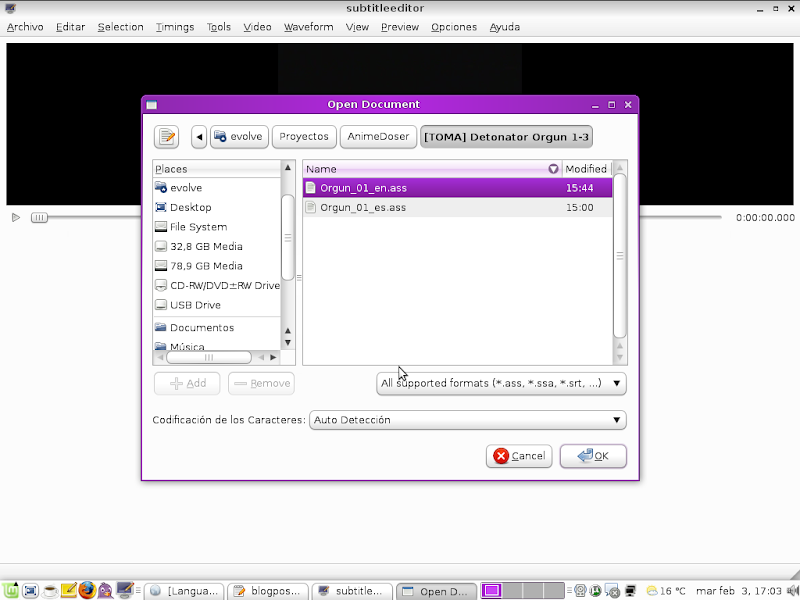Select CD-RW/DVD±RW Drive in Places
This screenshot has width=800, height=600.
217,285
